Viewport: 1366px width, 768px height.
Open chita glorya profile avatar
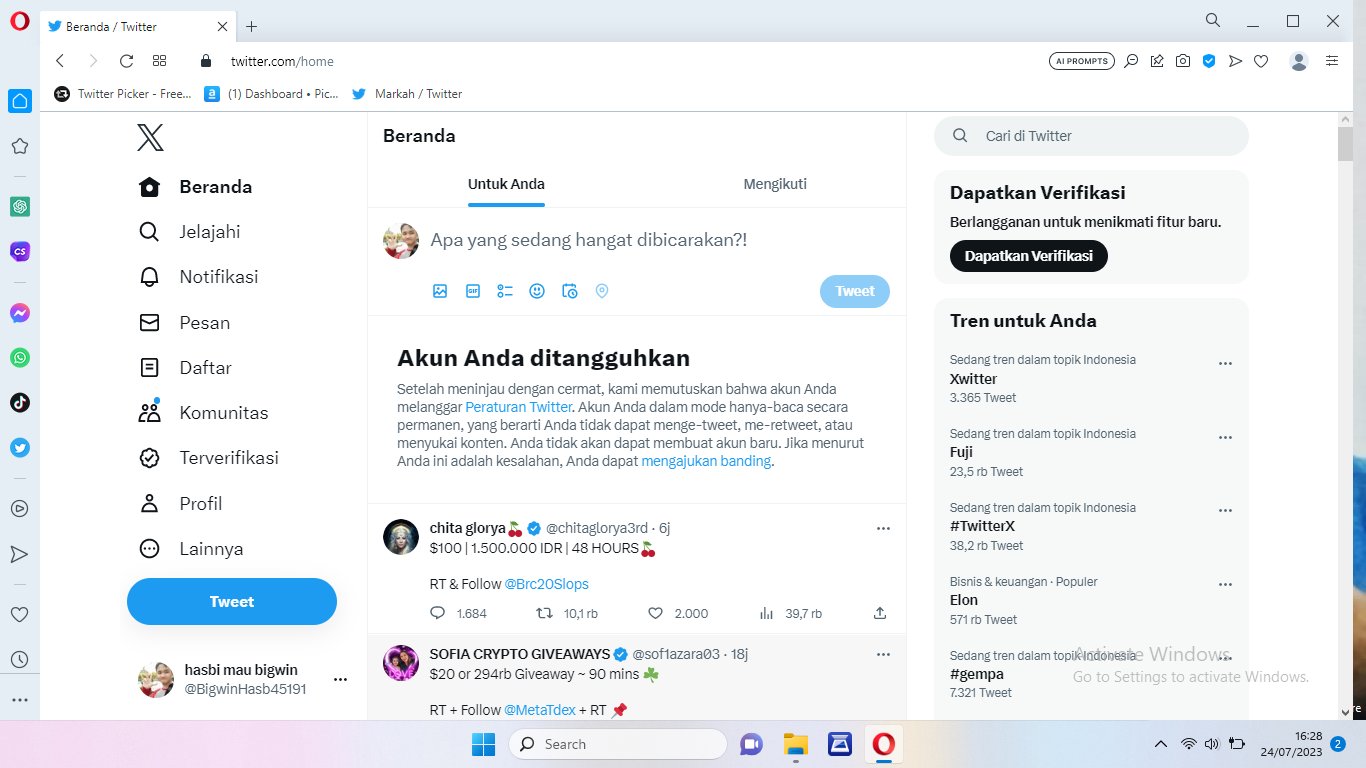401,537
